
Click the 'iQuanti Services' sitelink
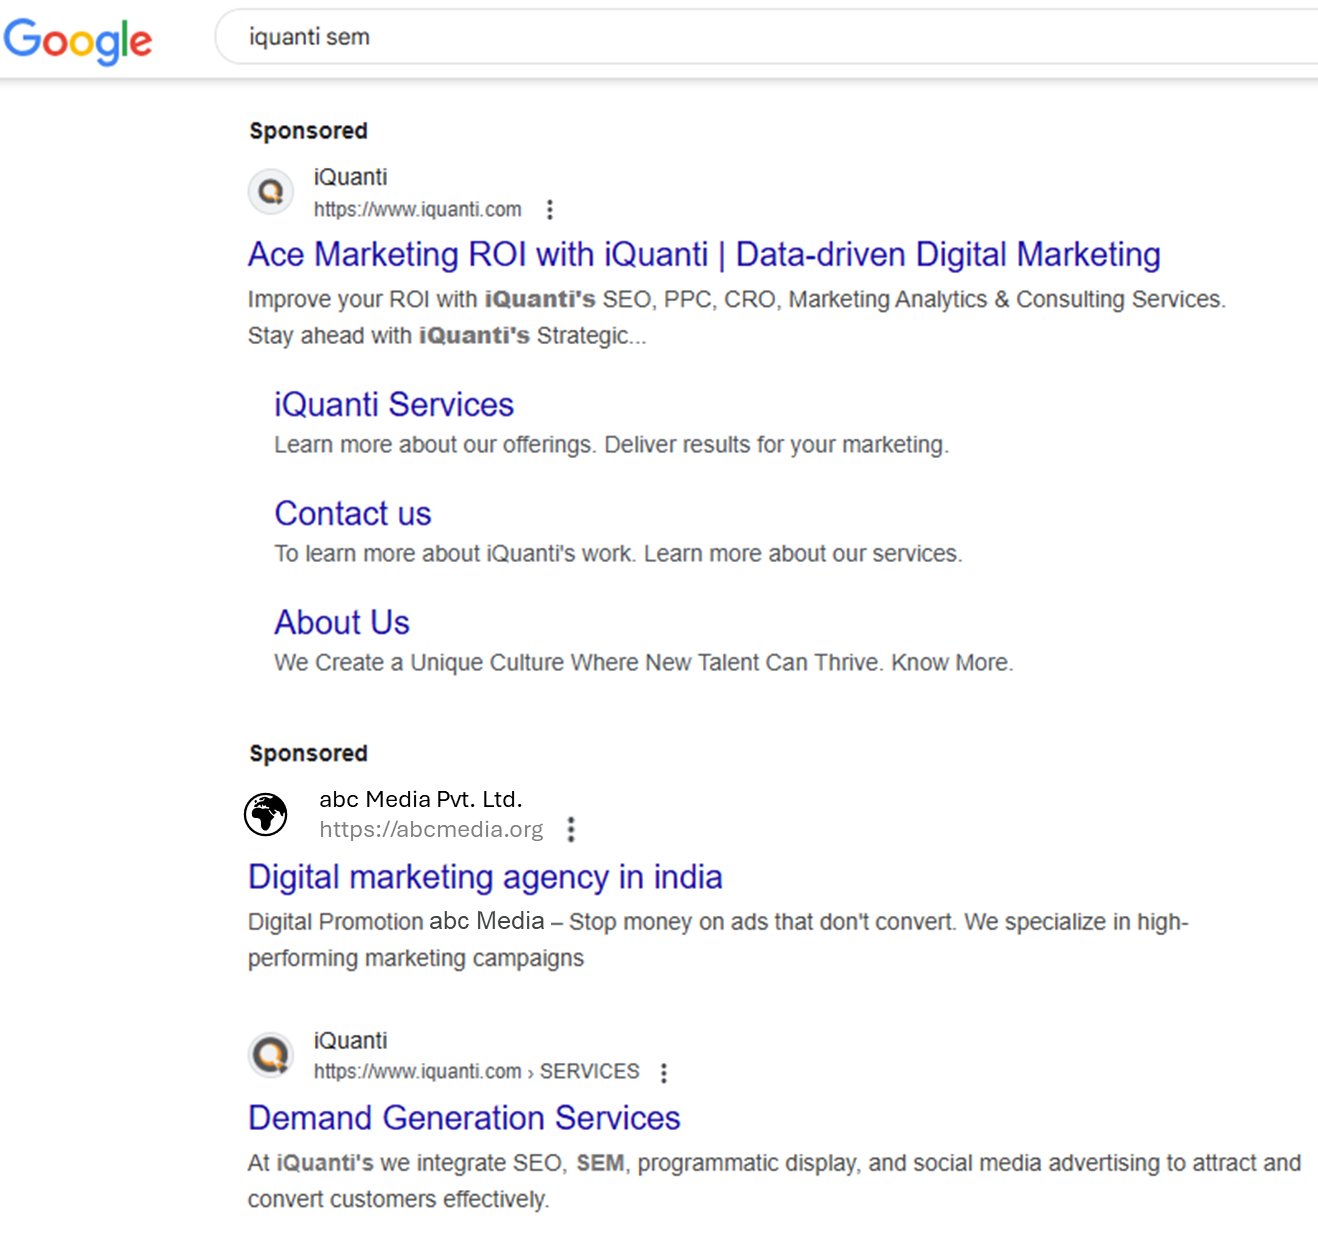click(394, 404)
